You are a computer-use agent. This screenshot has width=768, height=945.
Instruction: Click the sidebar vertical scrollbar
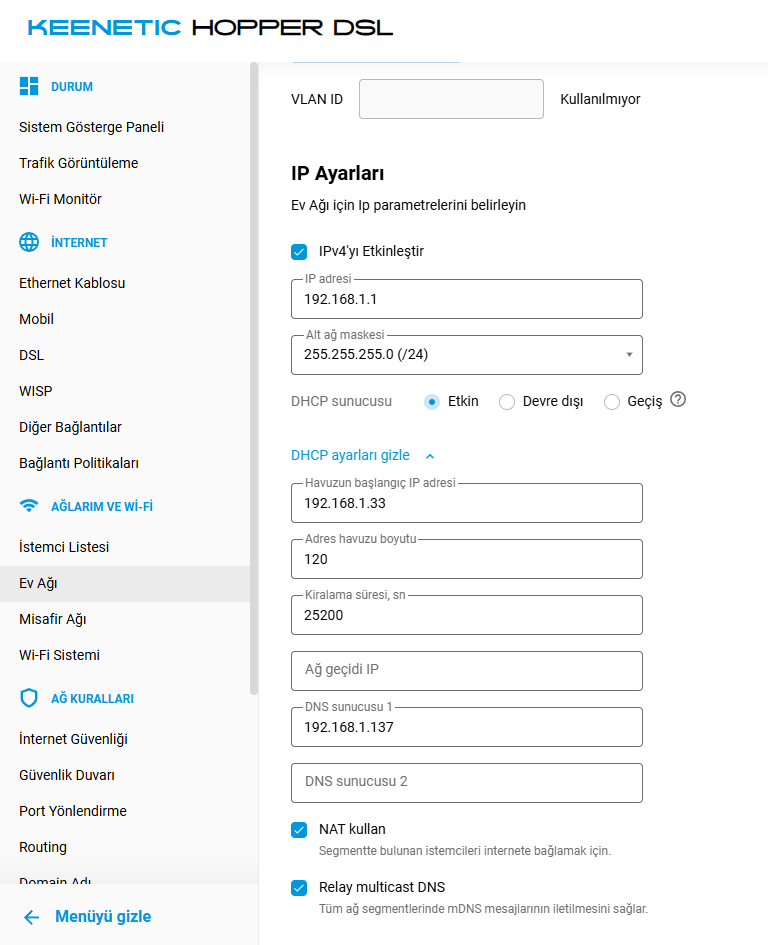(x=254, y=378)
